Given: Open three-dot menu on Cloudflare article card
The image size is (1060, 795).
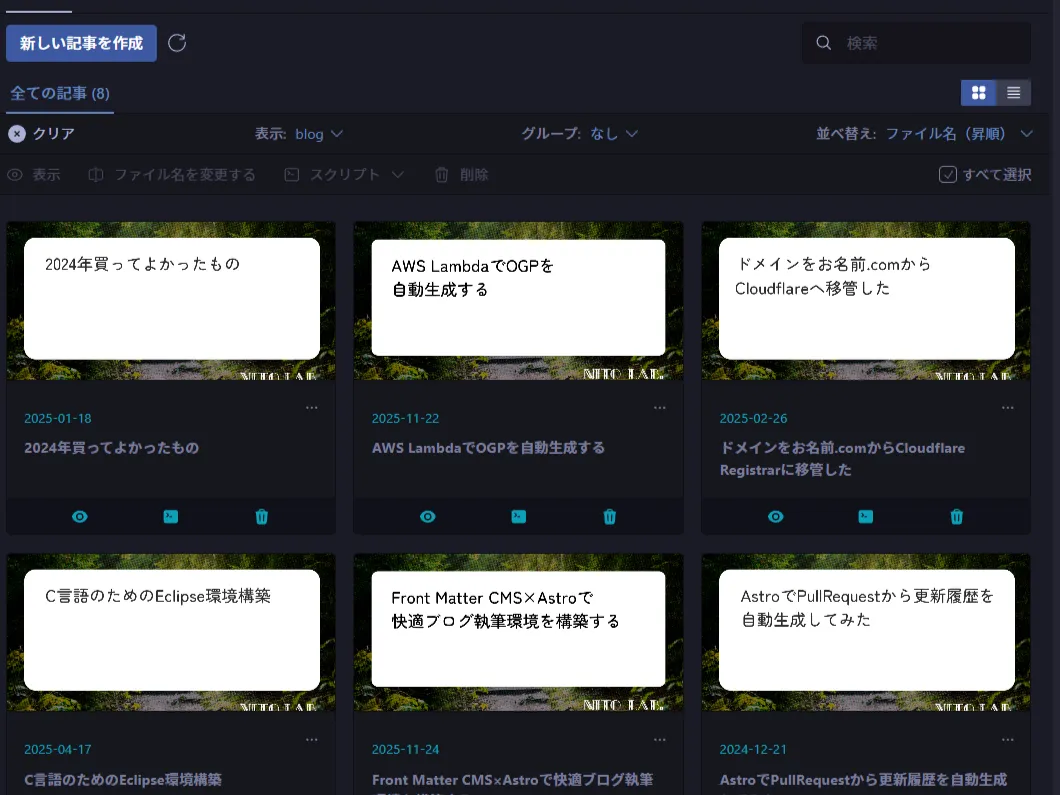Looking at the screenshot, I should click(1007, 408).
